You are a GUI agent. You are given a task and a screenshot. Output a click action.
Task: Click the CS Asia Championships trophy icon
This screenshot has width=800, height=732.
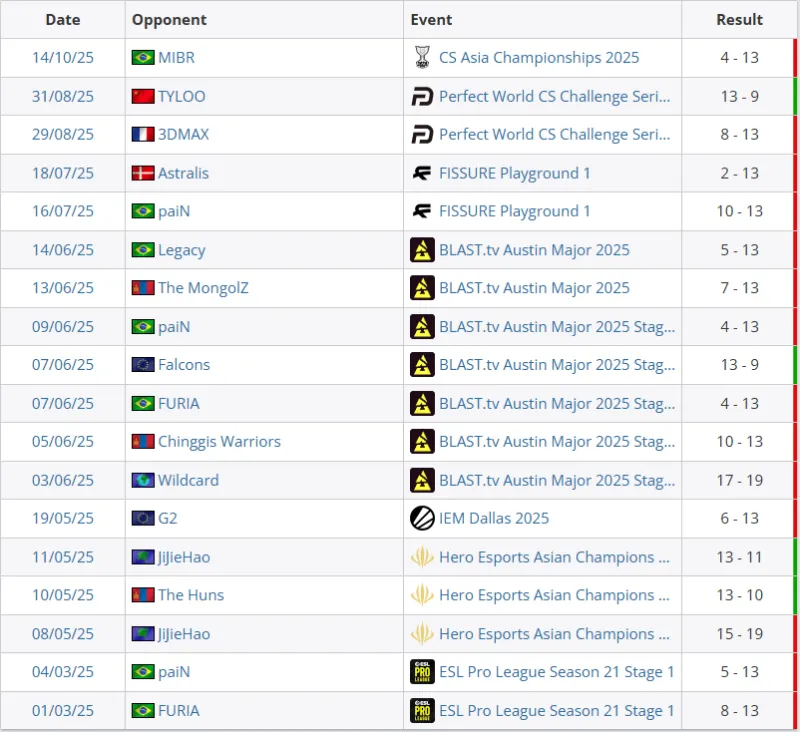(x=422, y=58)
